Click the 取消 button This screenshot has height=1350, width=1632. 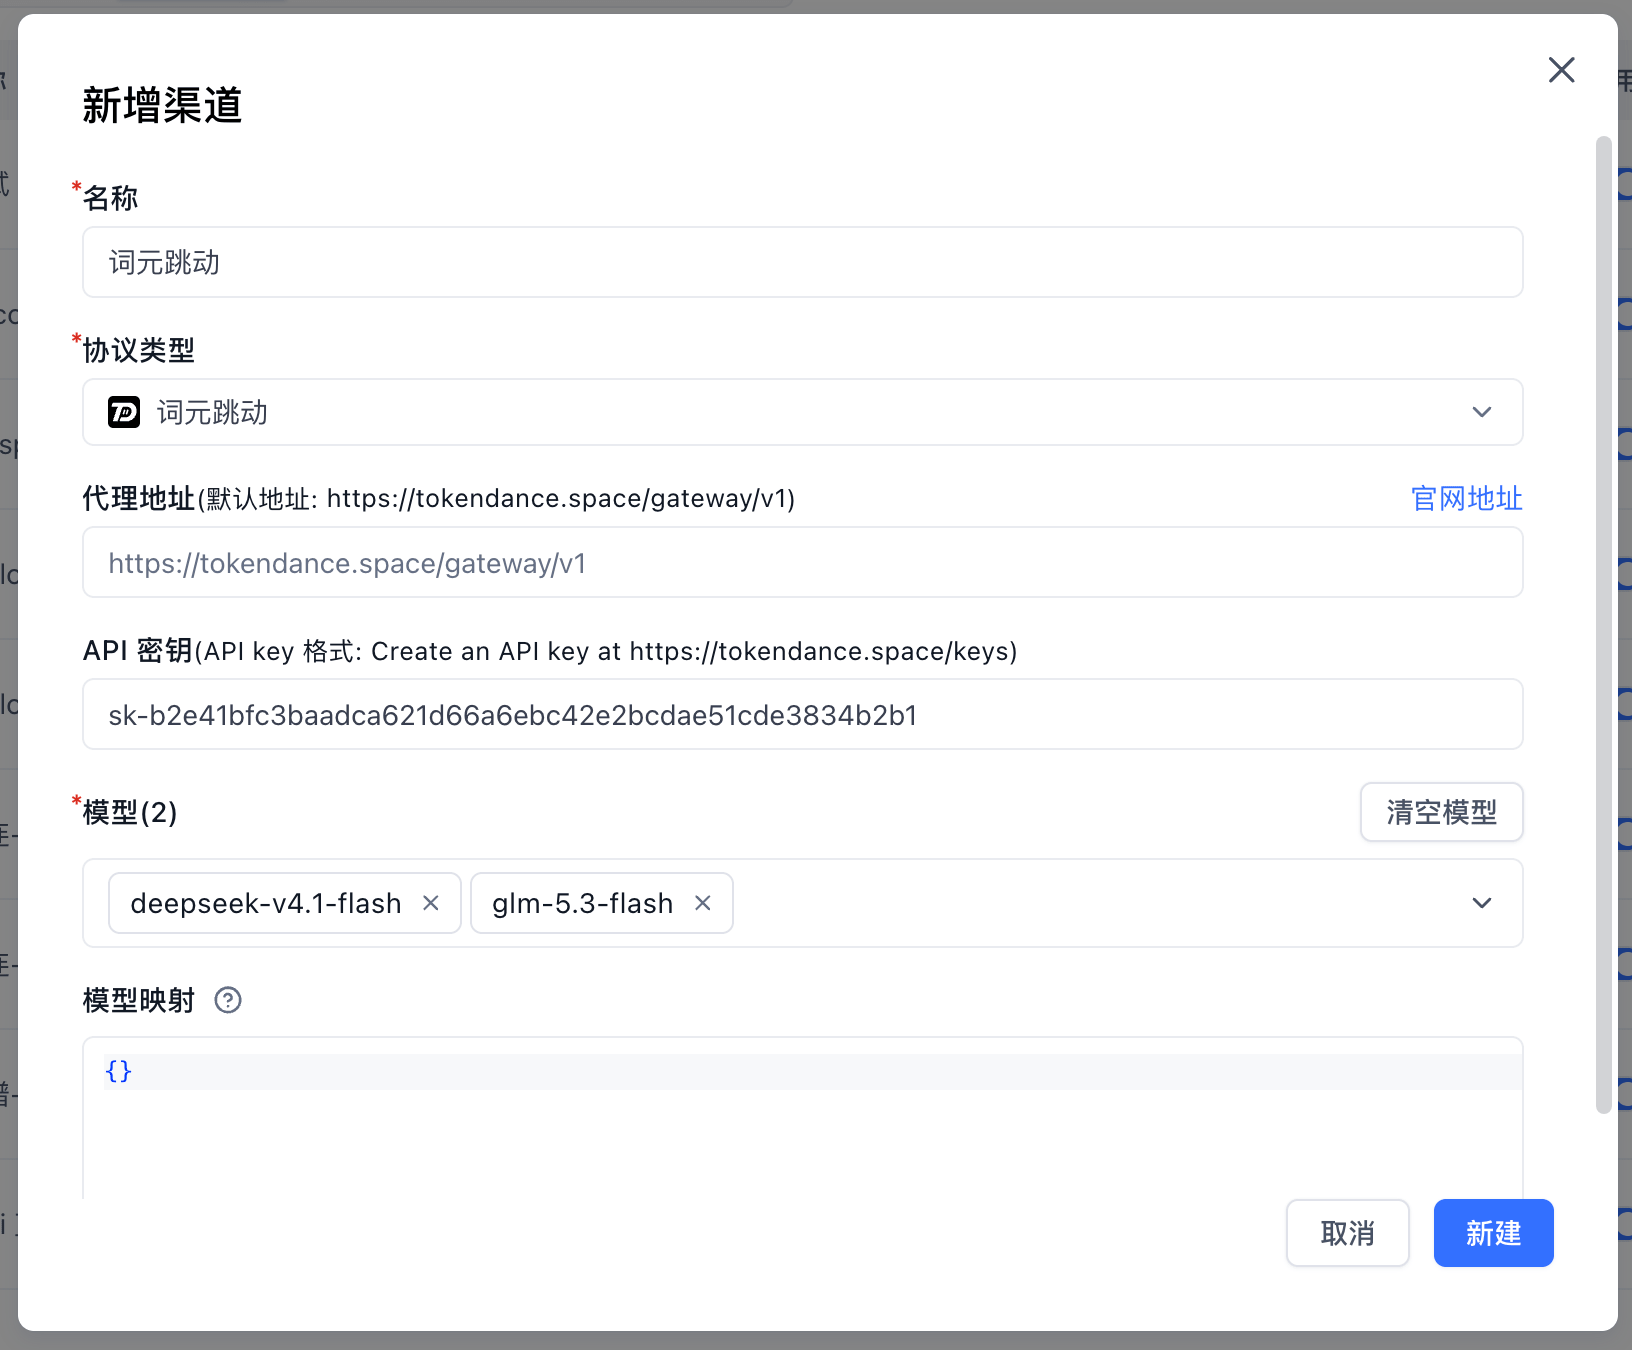1347,1233
